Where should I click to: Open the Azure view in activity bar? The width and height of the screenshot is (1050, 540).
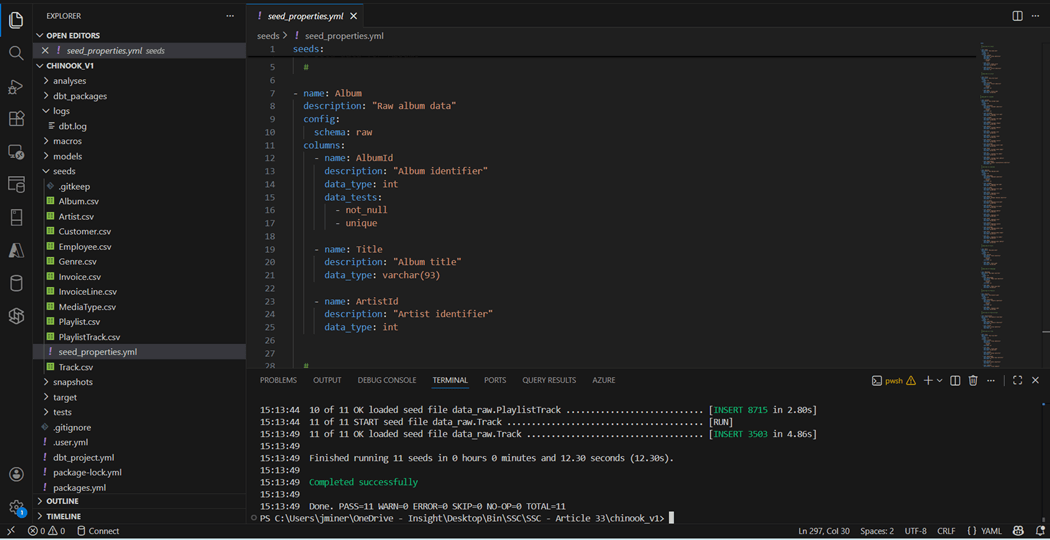(16, 250)
